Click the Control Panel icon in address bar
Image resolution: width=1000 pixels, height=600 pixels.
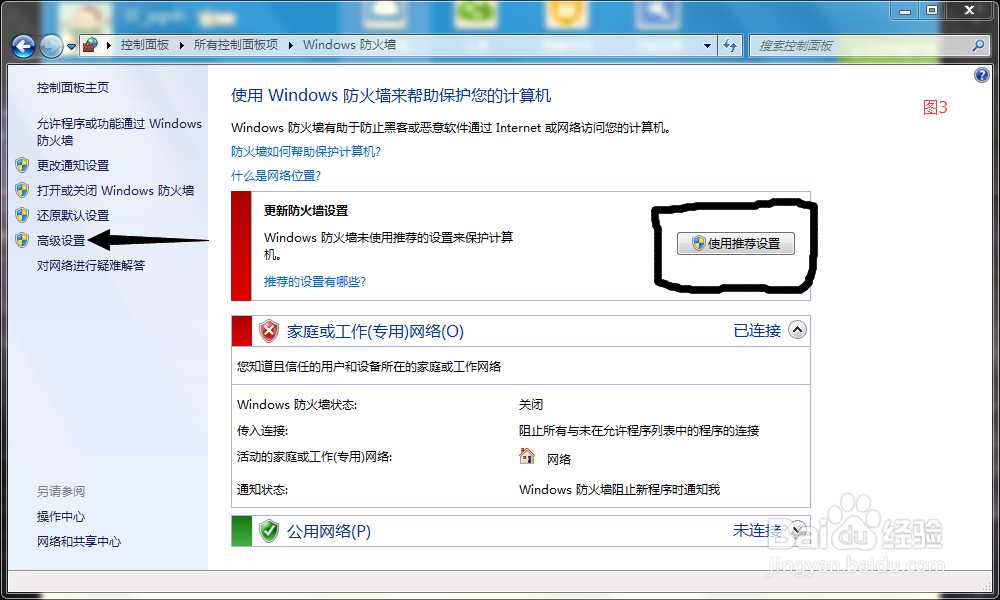pyautogui.click(x=91, y=45)
